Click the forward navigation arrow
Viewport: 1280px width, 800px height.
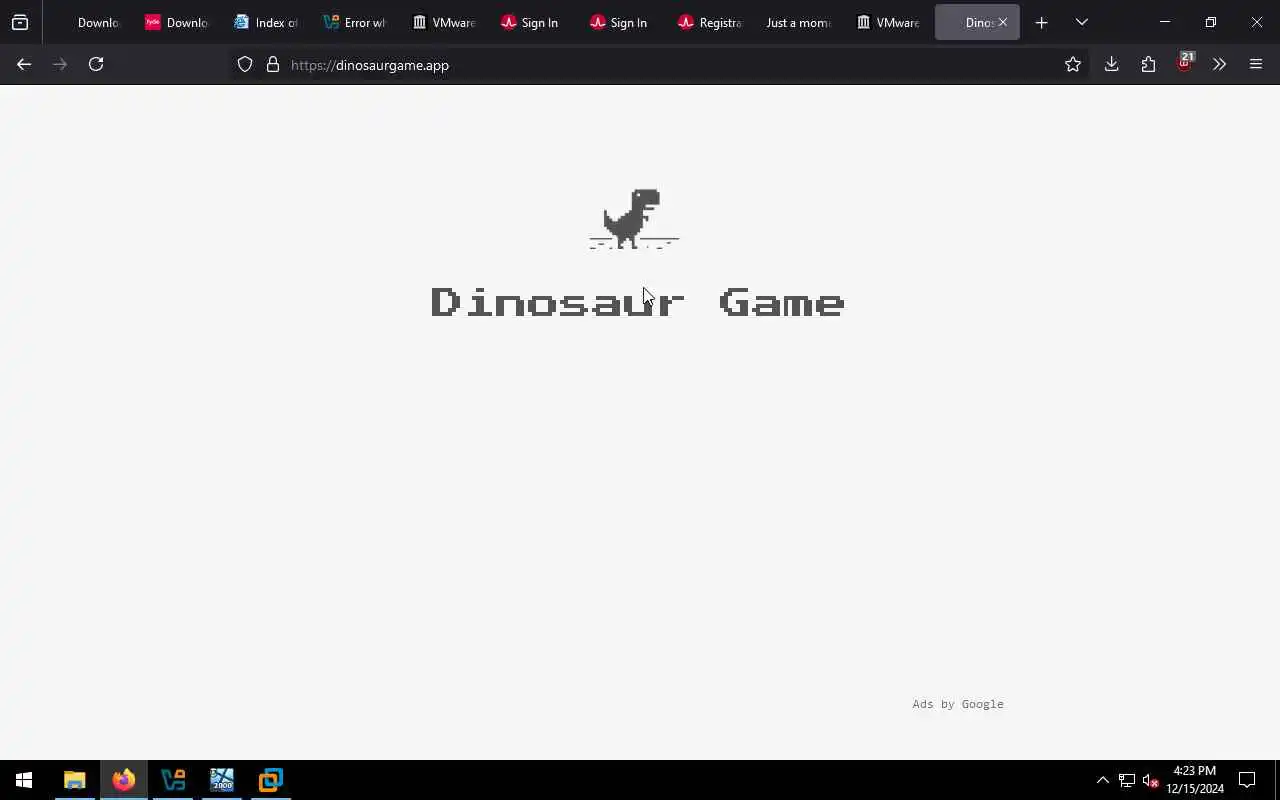point(60,64)
